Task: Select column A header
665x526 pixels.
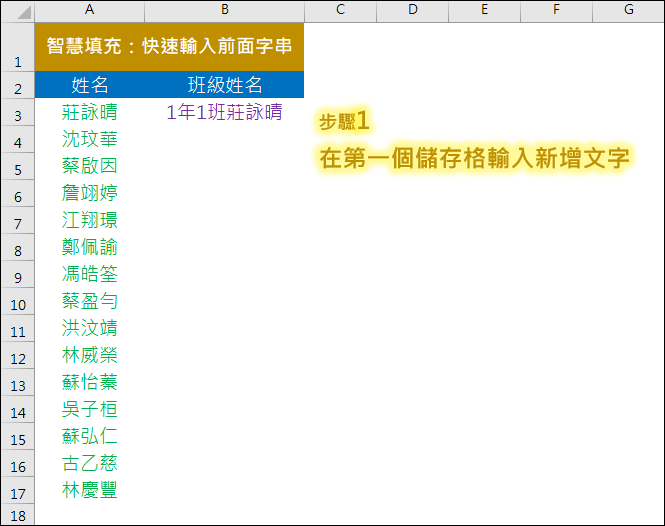Action: pos(89,11)
